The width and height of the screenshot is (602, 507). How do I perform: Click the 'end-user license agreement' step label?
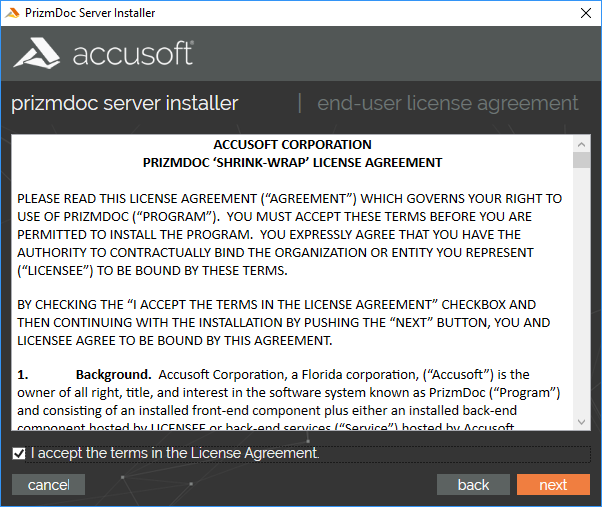tap(448, 103)
